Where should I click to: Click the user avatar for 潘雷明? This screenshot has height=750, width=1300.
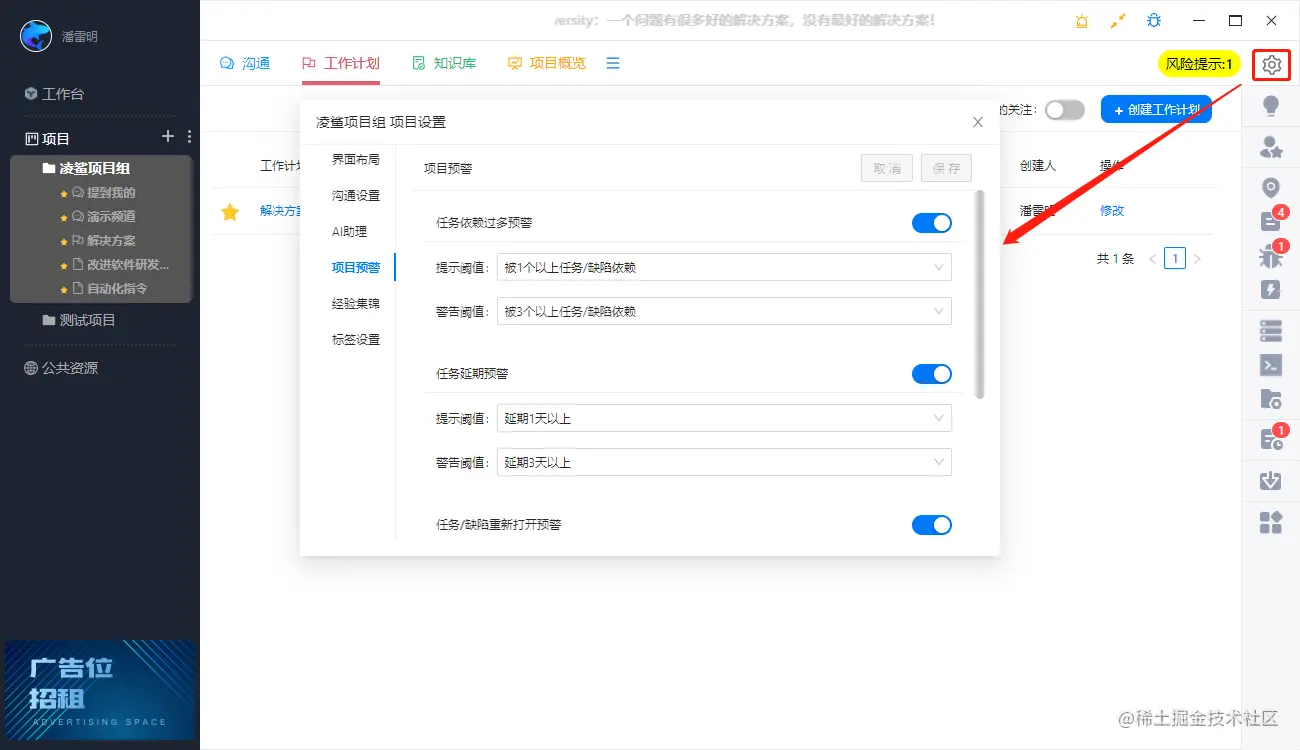(x=36, y=36)
